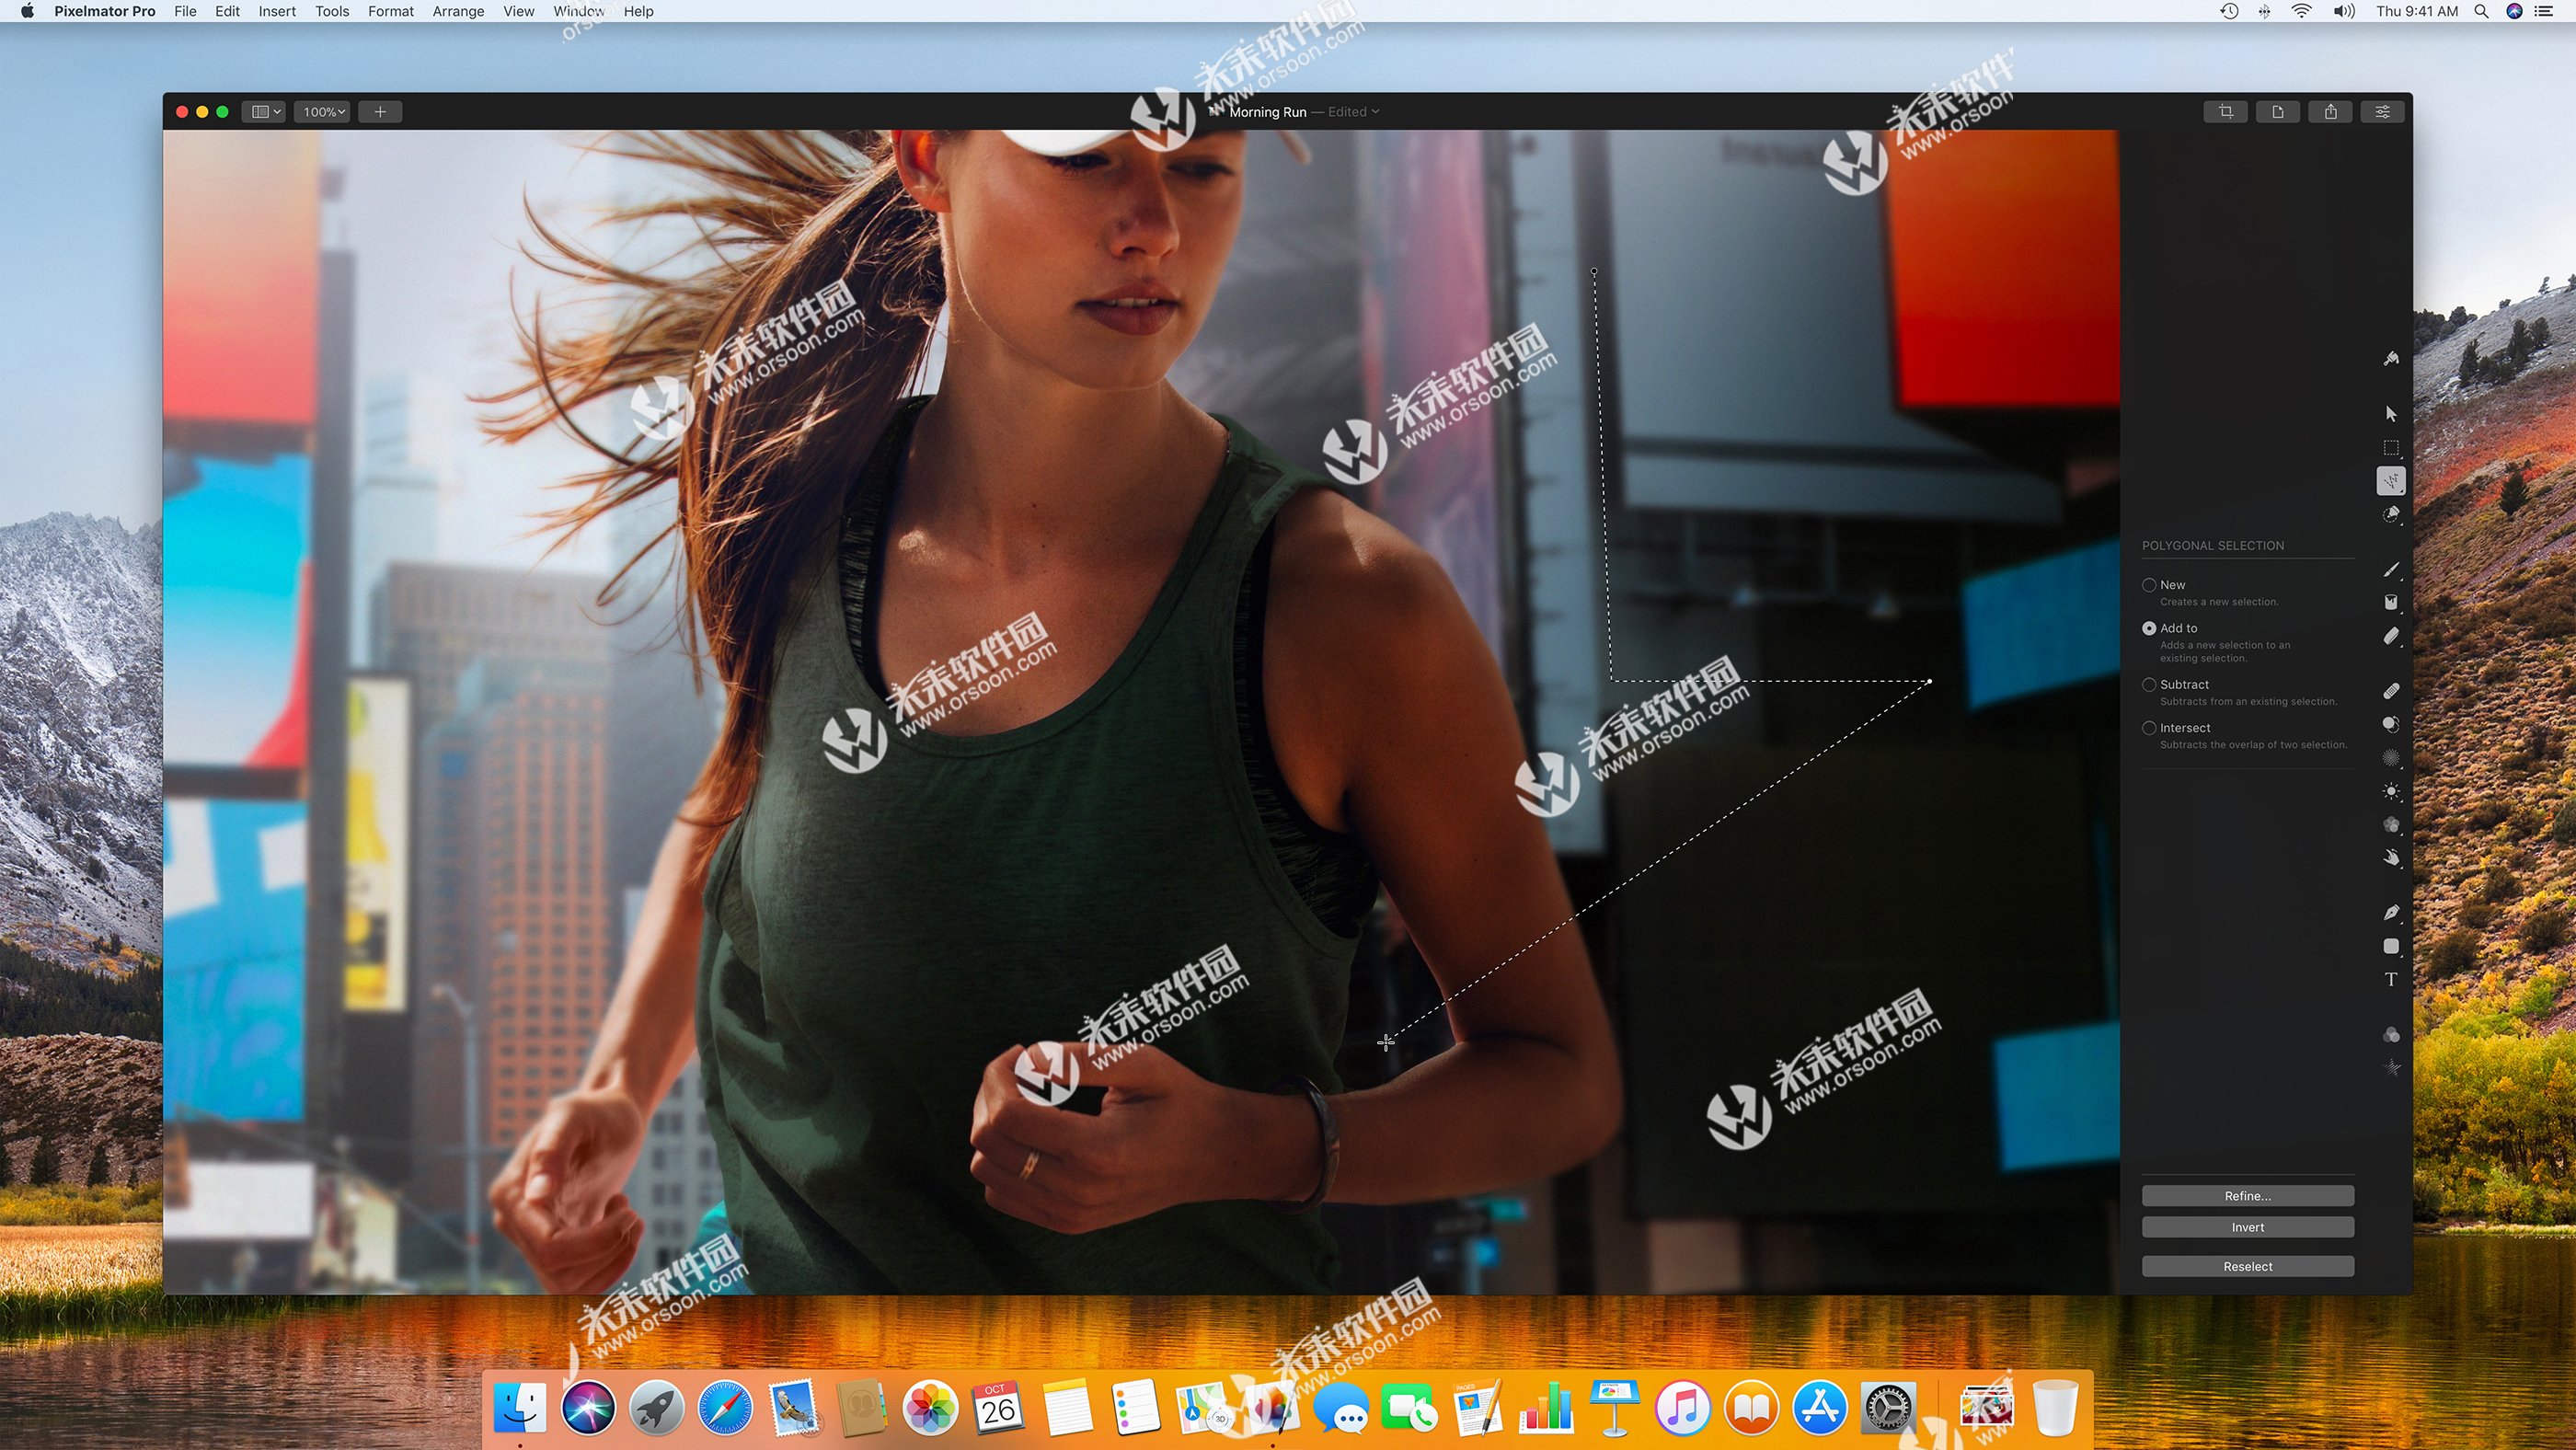Select the soft cluster retouch tool below sun icon
The width and height of the screenshot is (2576, 1450).
pyautogui.click(x=2390, y=825)
